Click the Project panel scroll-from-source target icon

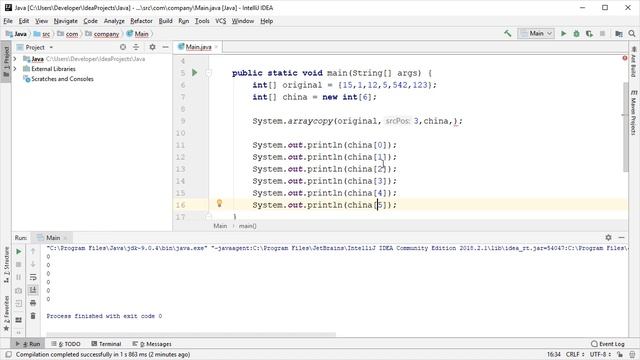click(123, 47)
